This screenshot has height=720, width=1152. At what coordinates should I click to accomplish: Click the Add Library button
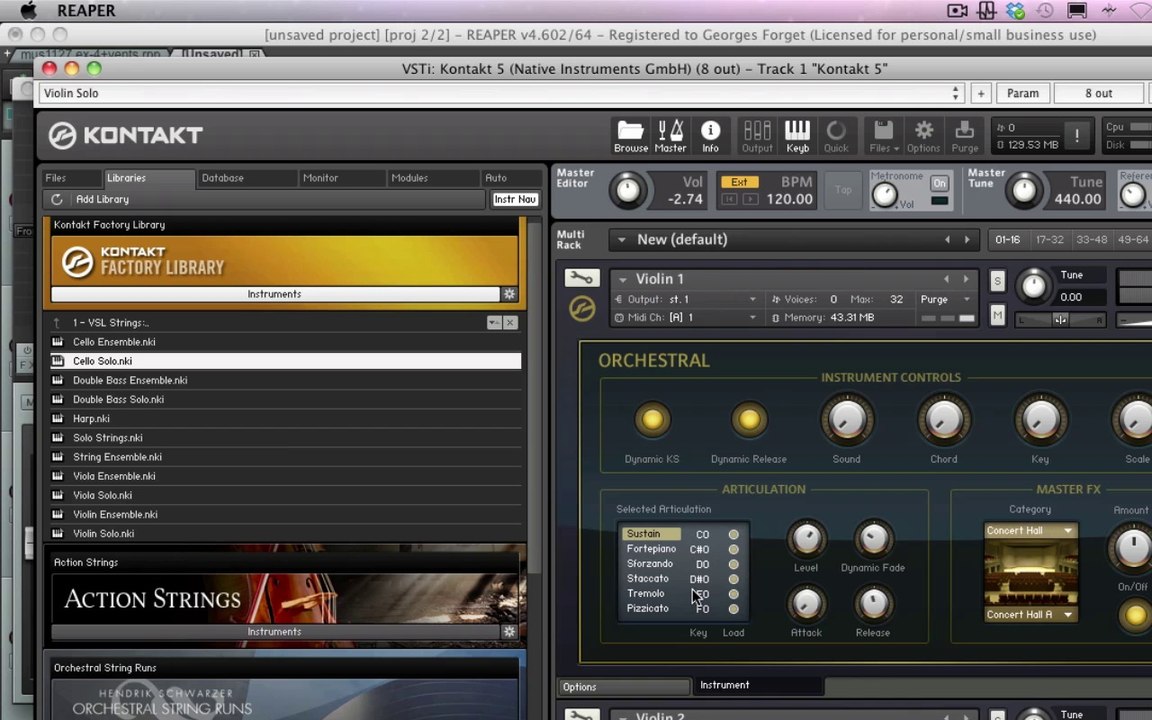coord(102,199)
